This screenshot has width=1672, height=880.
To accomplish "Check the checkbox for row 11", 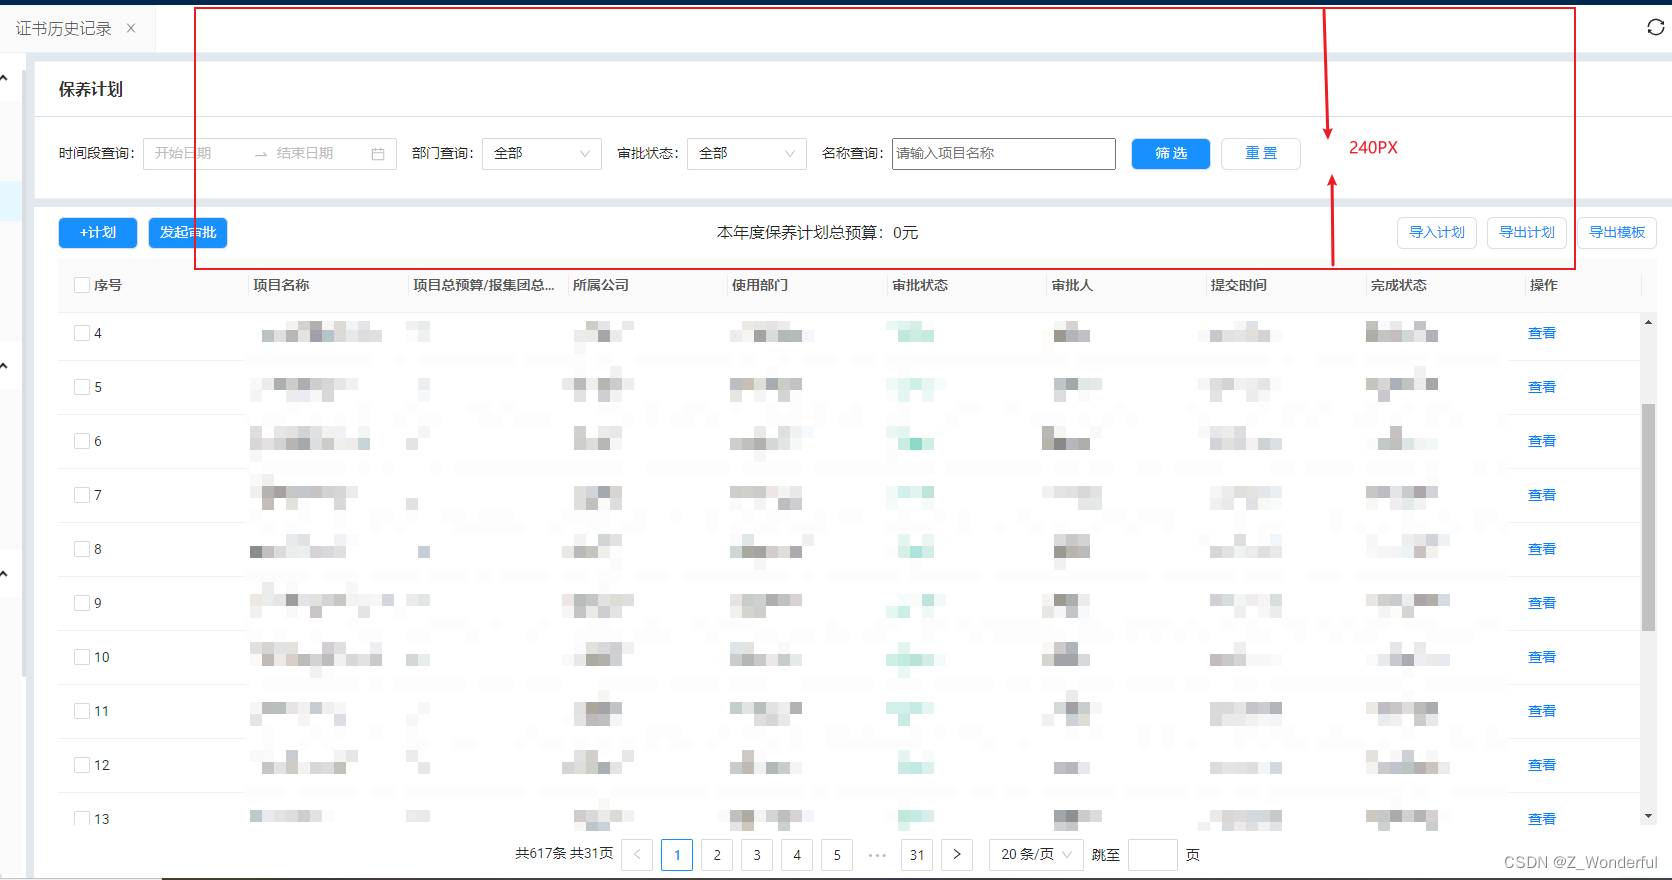I will [x=82, y=711].
